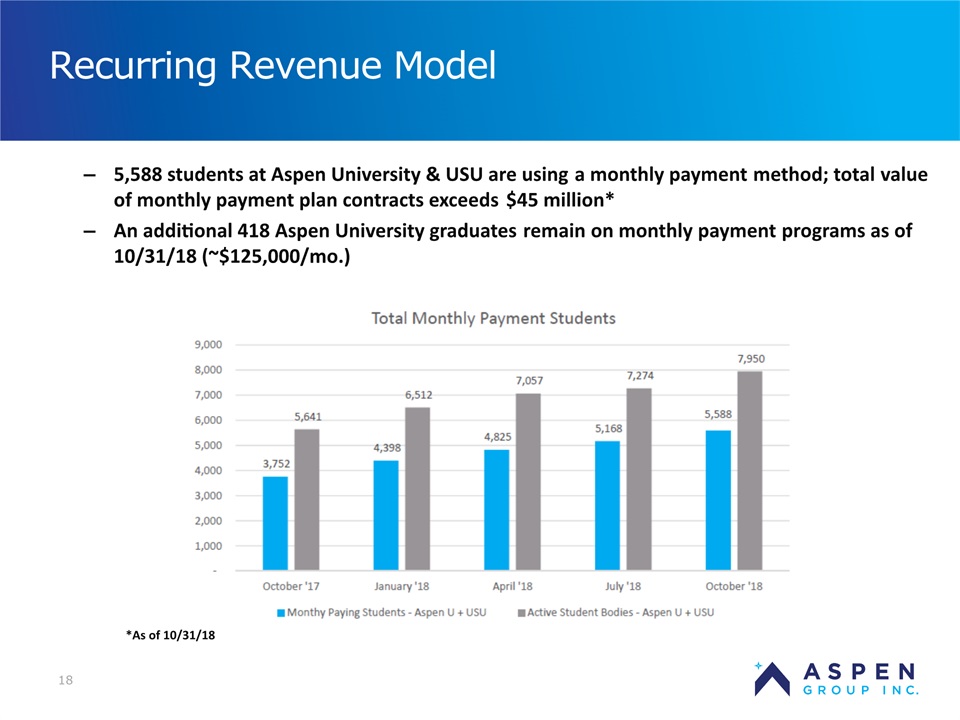Click the "October '18" axis label
The image size is (960, 720).
(x=734, y=587)
